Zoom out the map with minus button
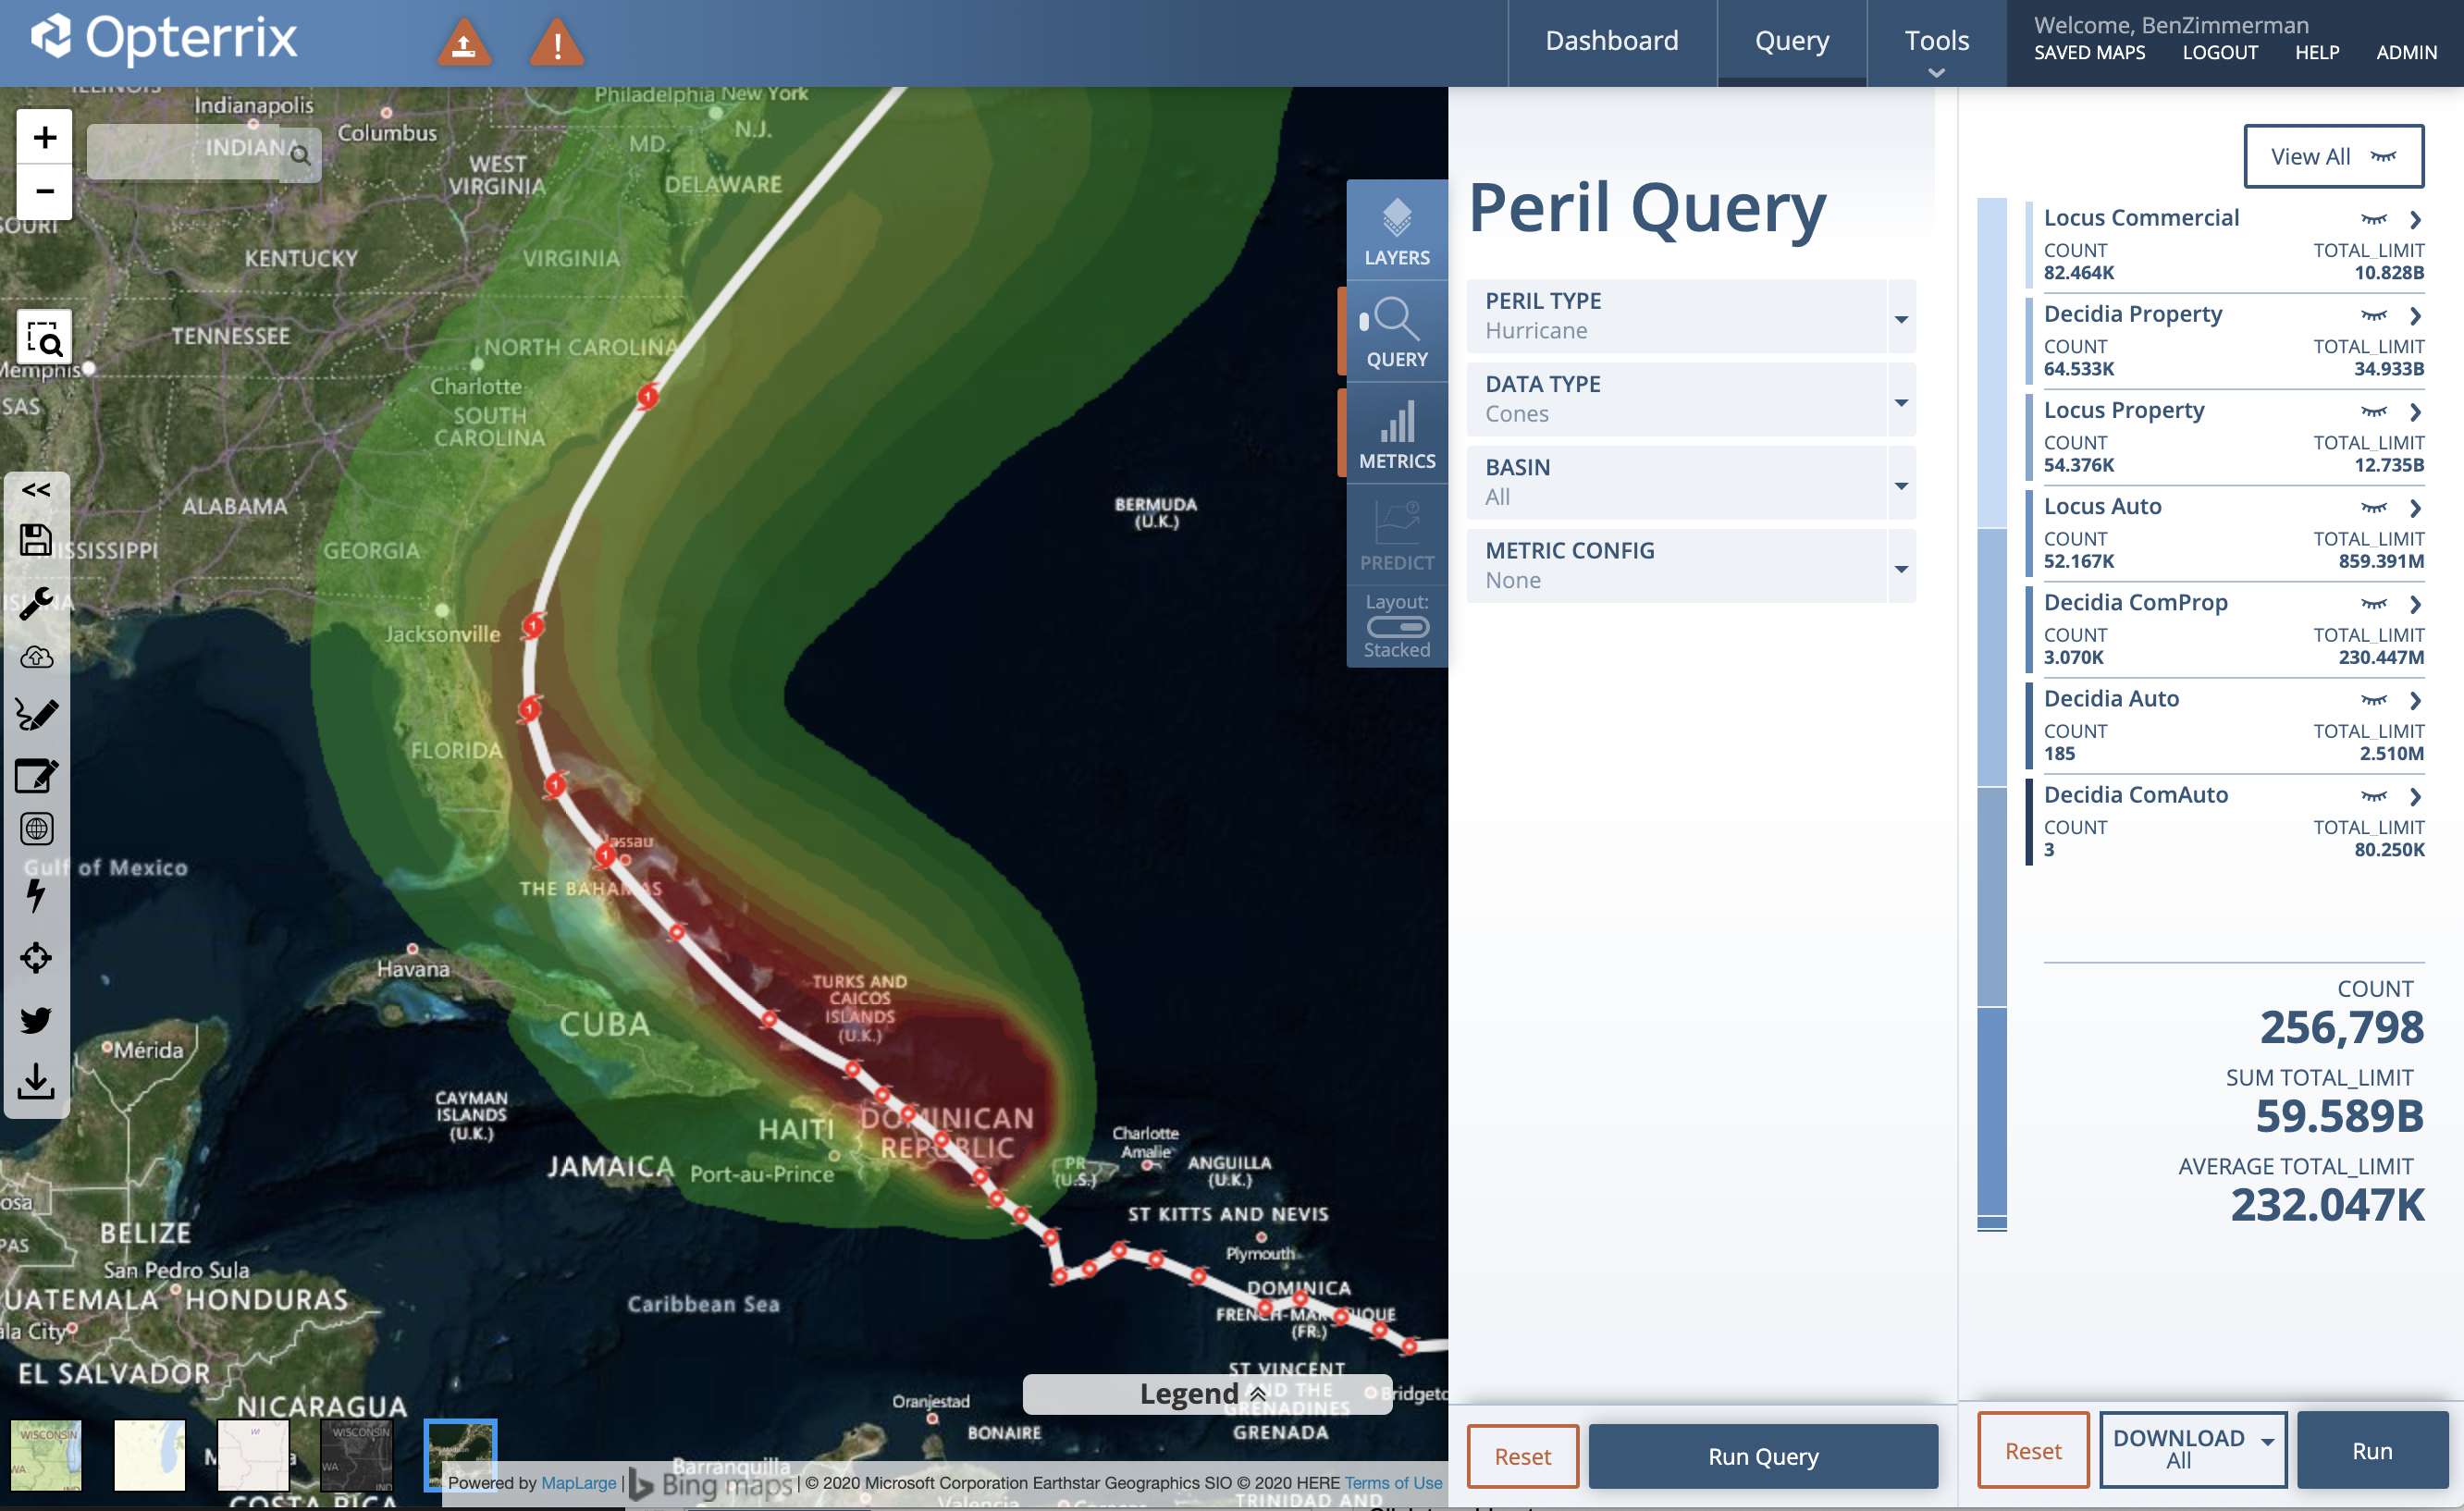Screen dimensions: 2464x1511 [44, 191]
